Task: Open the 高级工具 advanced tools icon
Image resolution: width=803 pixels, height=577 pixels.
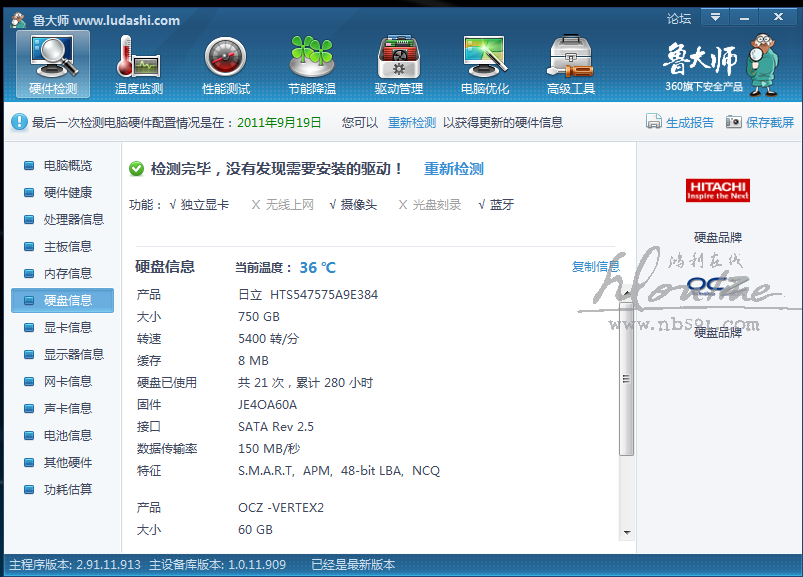Action: (570, 63)
